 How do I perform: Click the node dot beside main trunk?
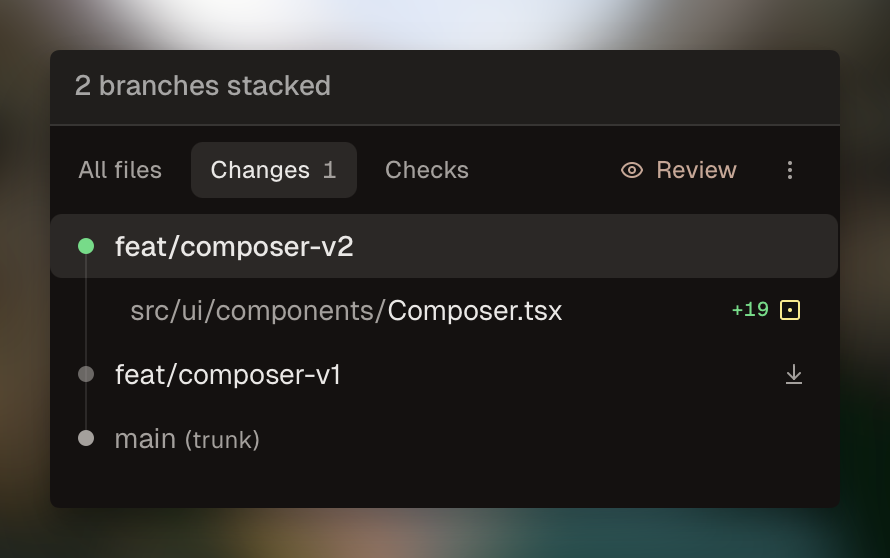[86, 438]
